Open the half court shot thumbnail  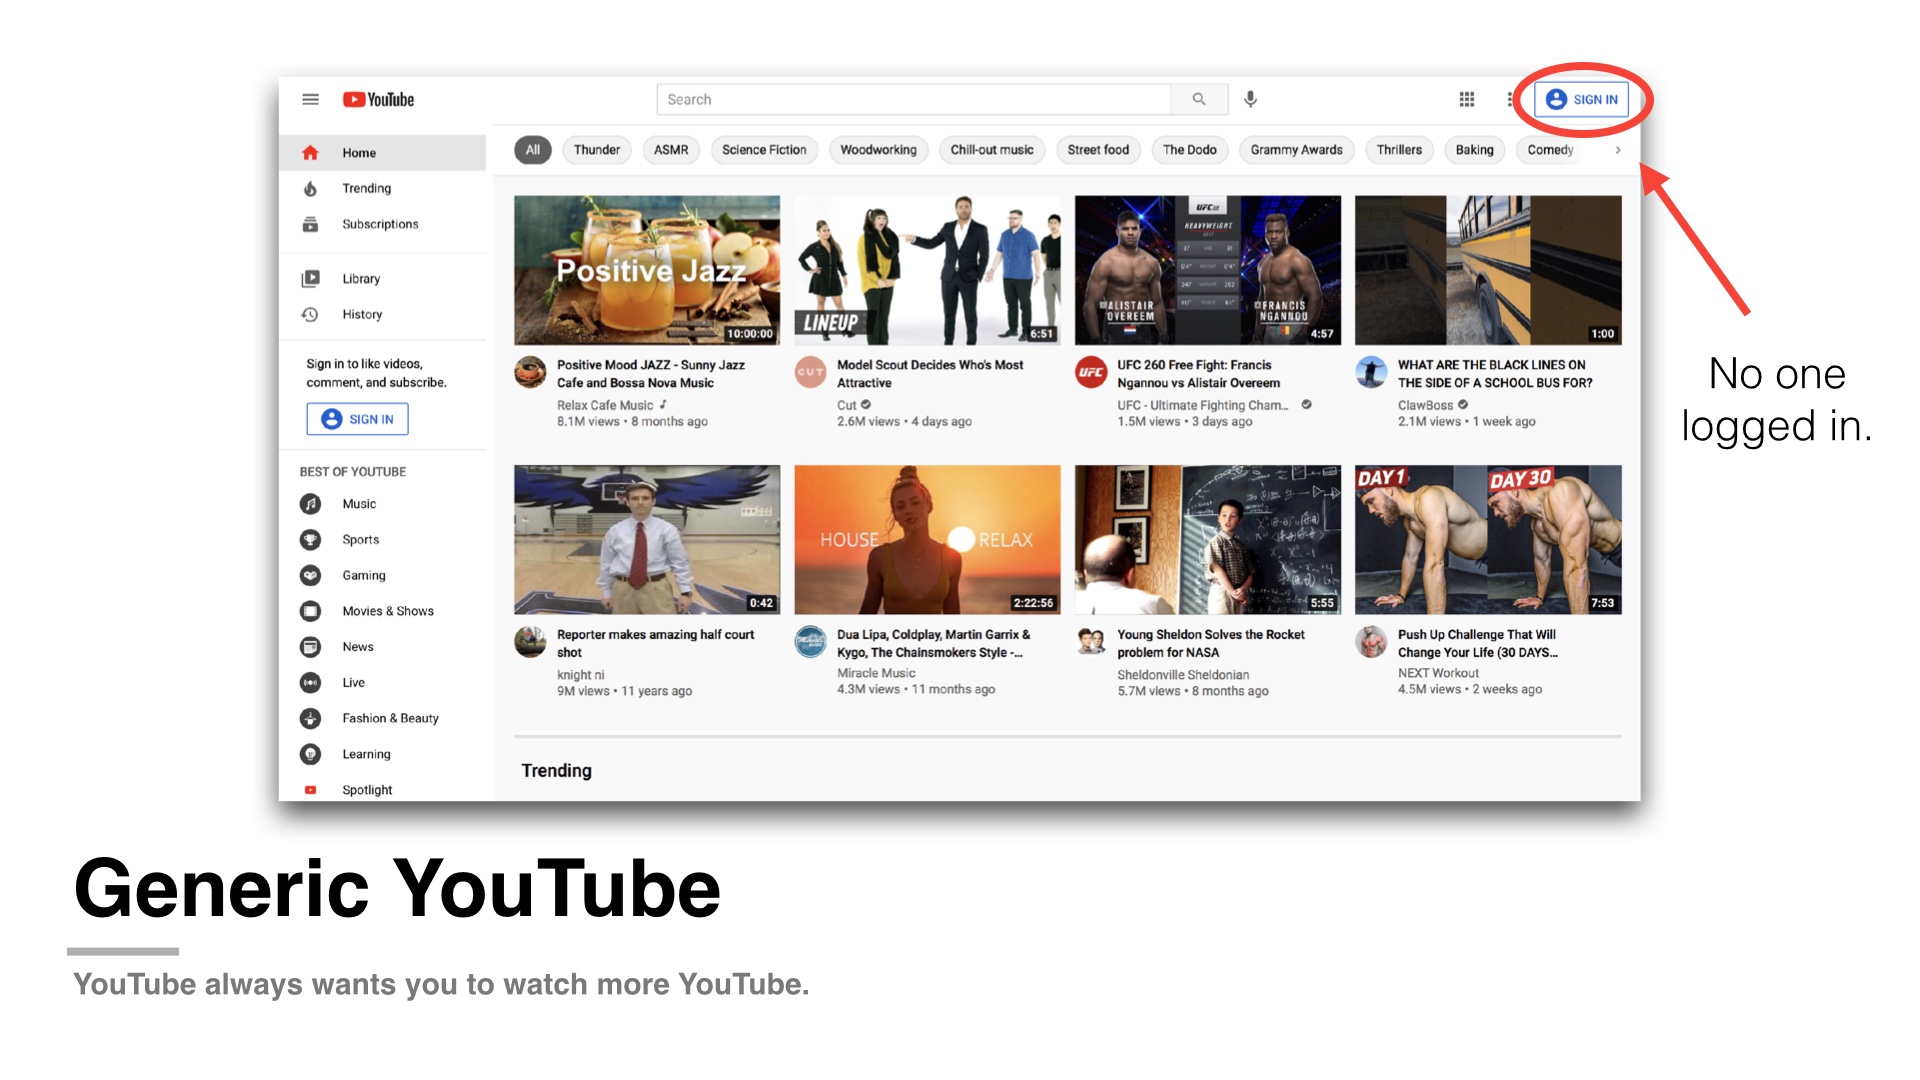647,539
